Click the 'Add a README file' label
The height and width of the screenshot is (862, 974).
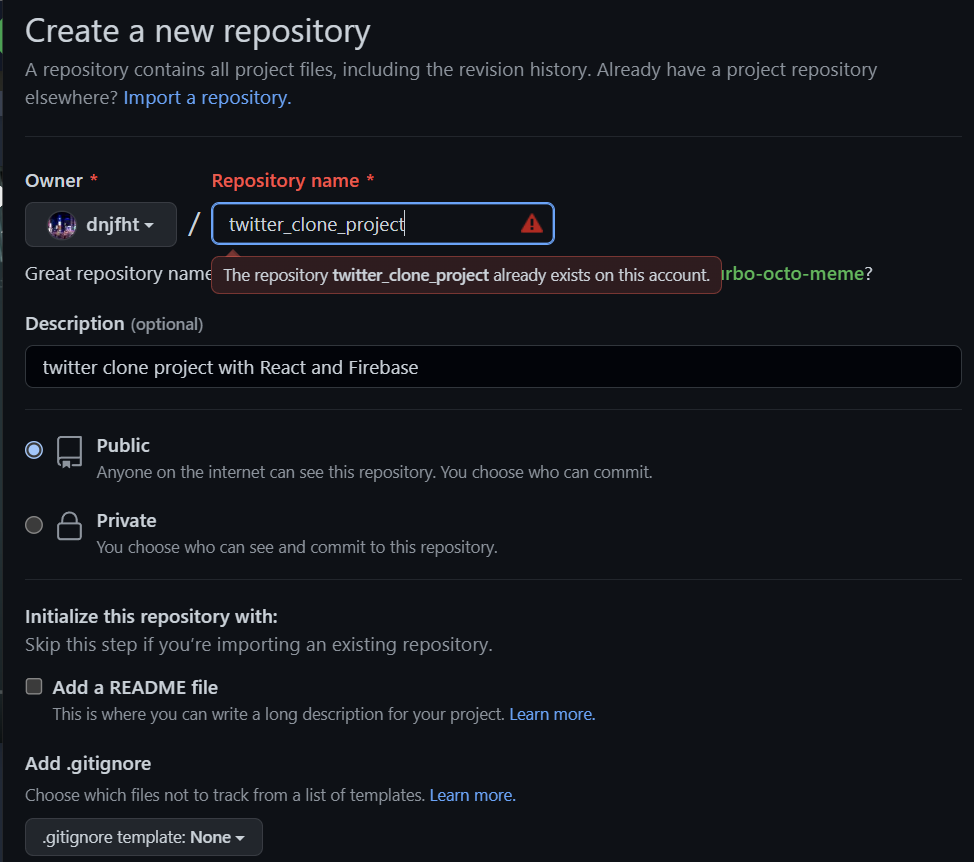[135, 687]
